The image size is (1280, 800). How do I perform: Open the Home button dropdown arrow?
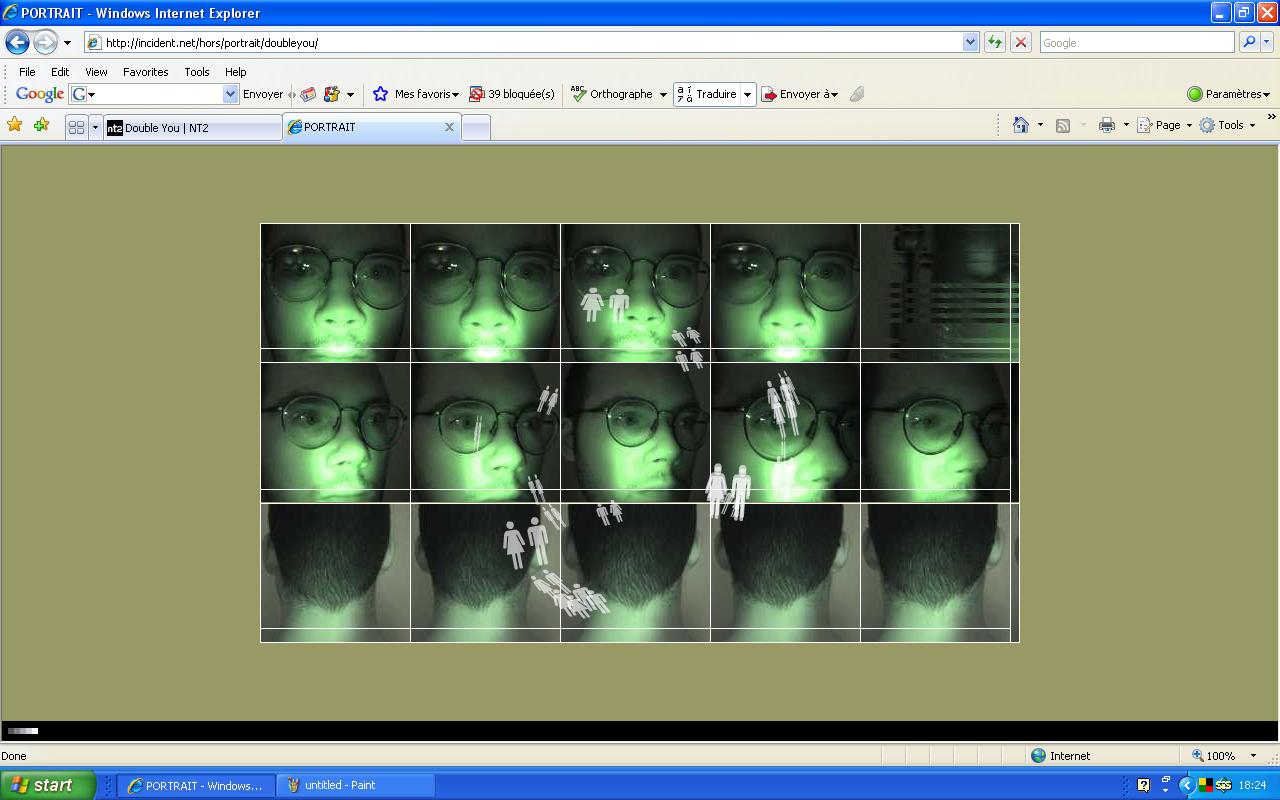click(1040, 126)
